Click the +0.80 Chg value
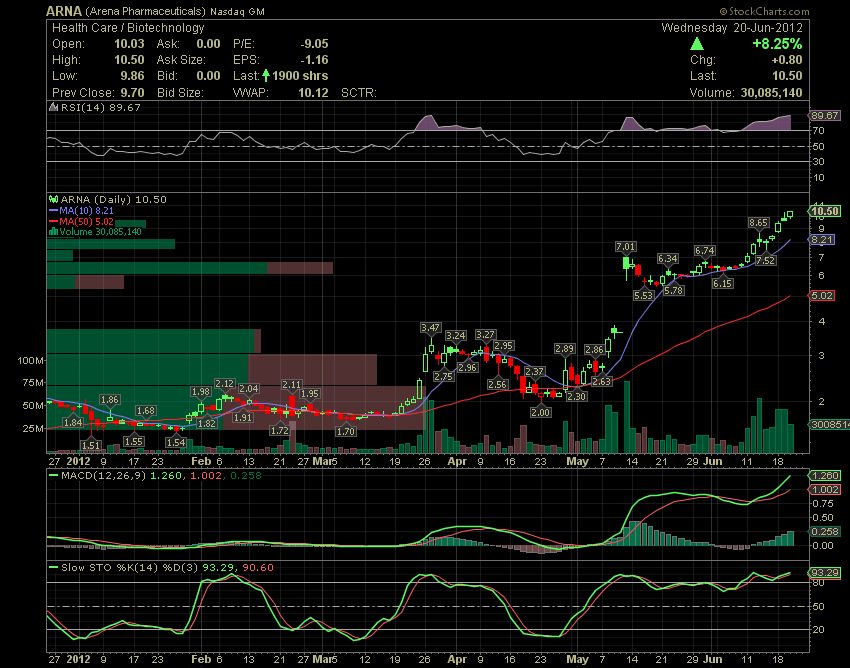The height and width of the screenshot is (668, 850). (x=785, y=60)
